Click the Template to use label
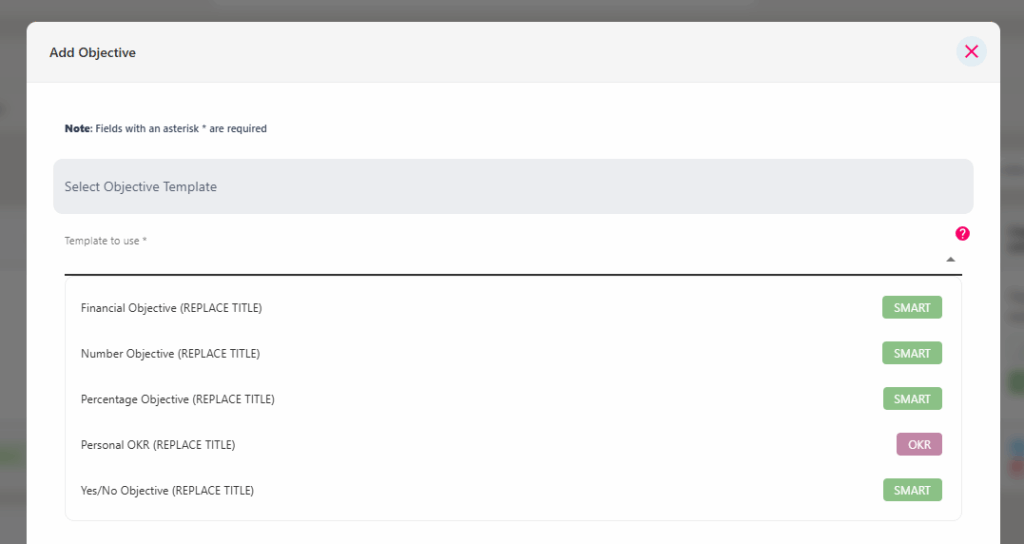The image size is (1024, 544). 106,241
